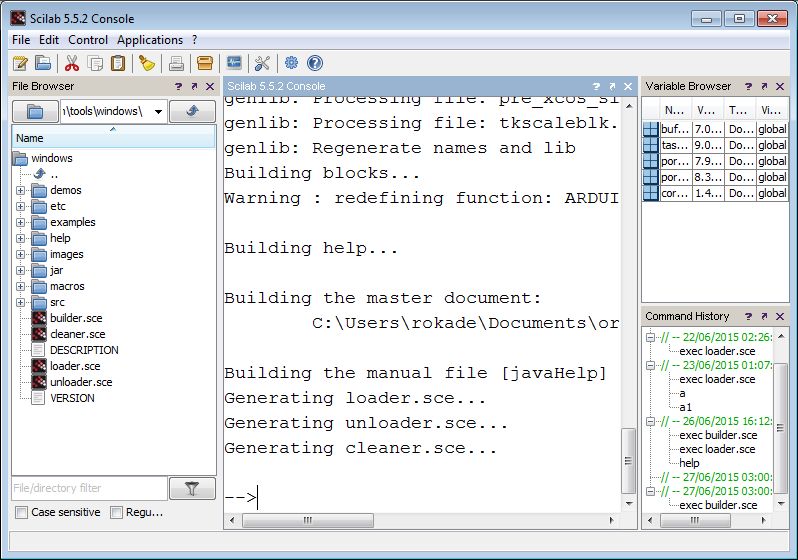Image resolution: width=798 pixels, height=560 pixels.
Task: Click the parent directory arrow button
Action: 192,111
